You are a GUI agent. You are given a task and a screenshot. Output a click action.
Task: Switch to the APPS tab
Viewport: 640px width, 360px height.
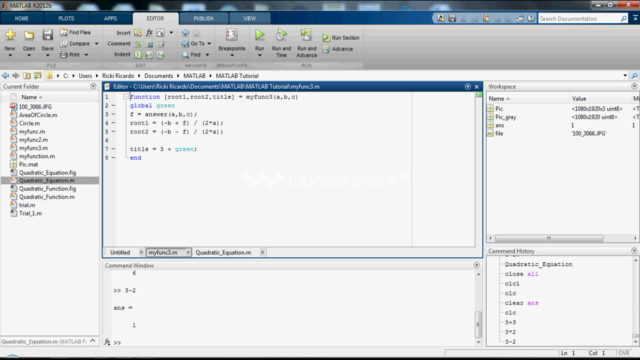[x=110, y=18]
